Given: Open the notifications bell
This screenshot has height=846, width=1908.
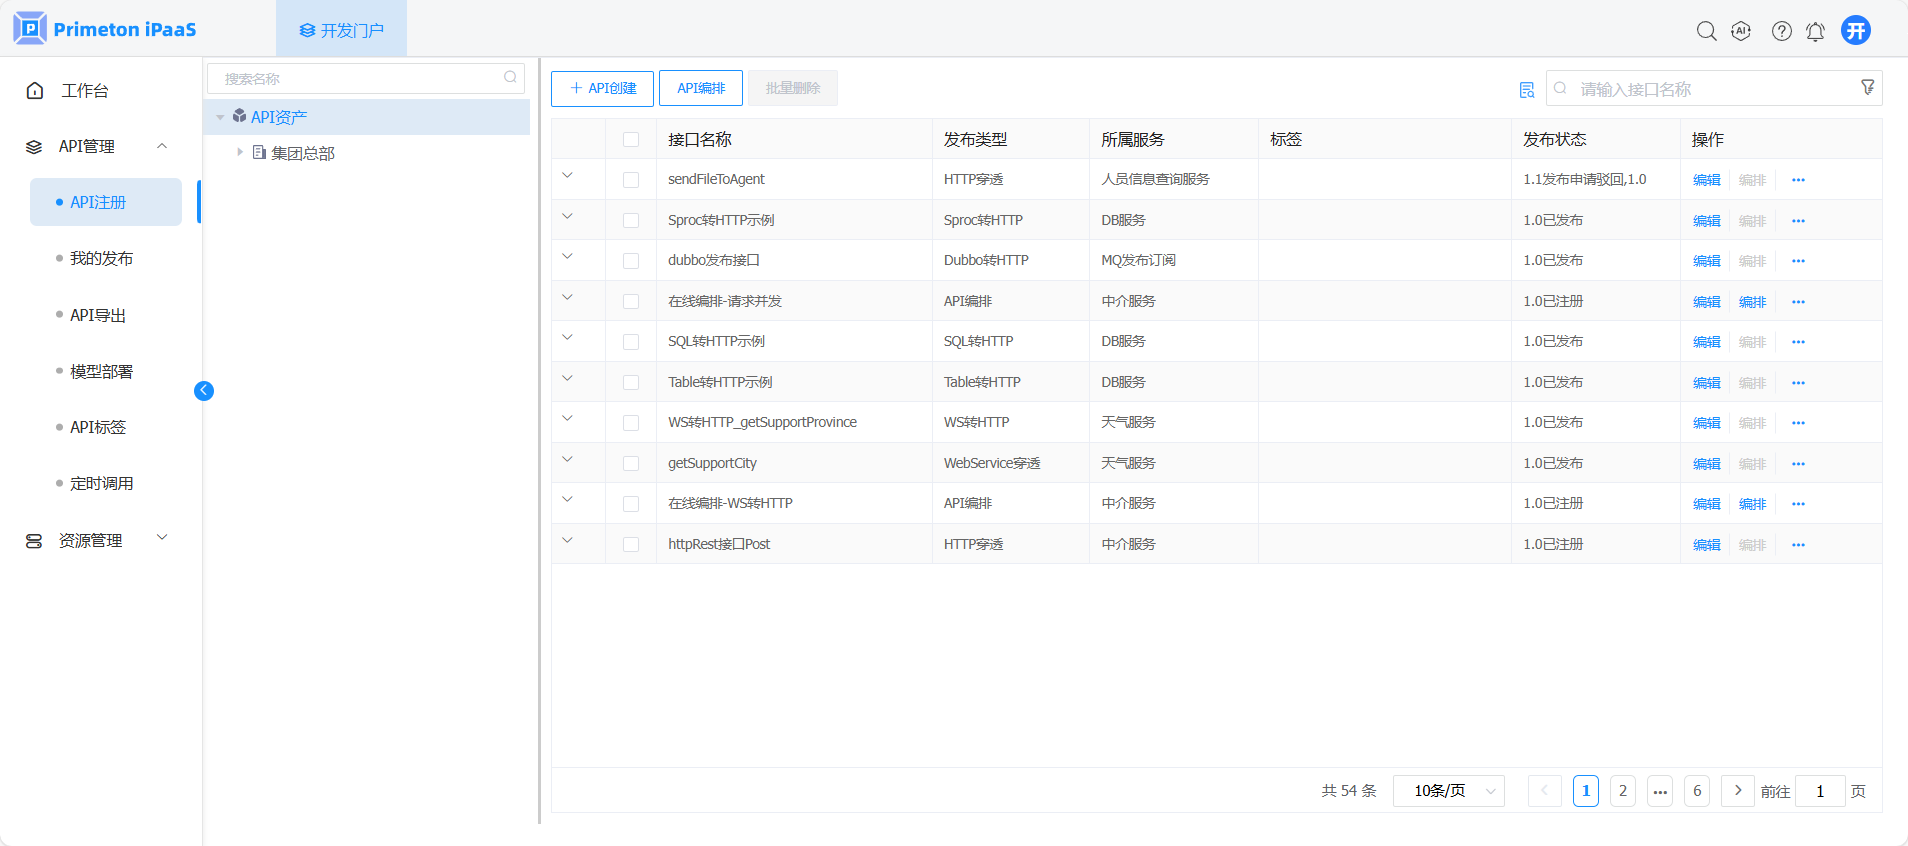Looking at the screenshot, I should coord(1815,31).
